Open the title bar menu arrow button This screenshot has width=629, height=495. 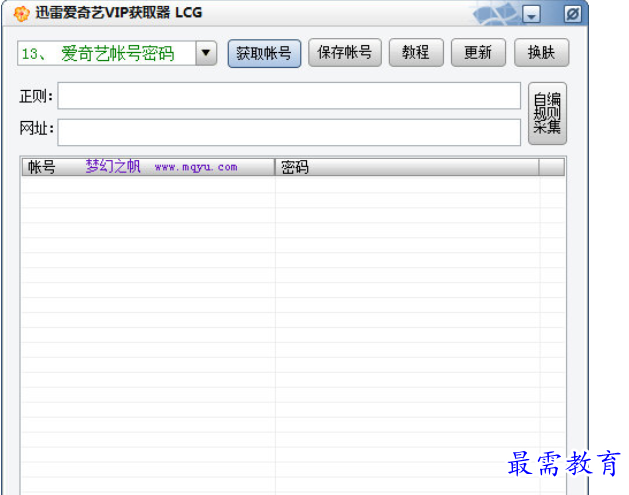pos(531,15)
